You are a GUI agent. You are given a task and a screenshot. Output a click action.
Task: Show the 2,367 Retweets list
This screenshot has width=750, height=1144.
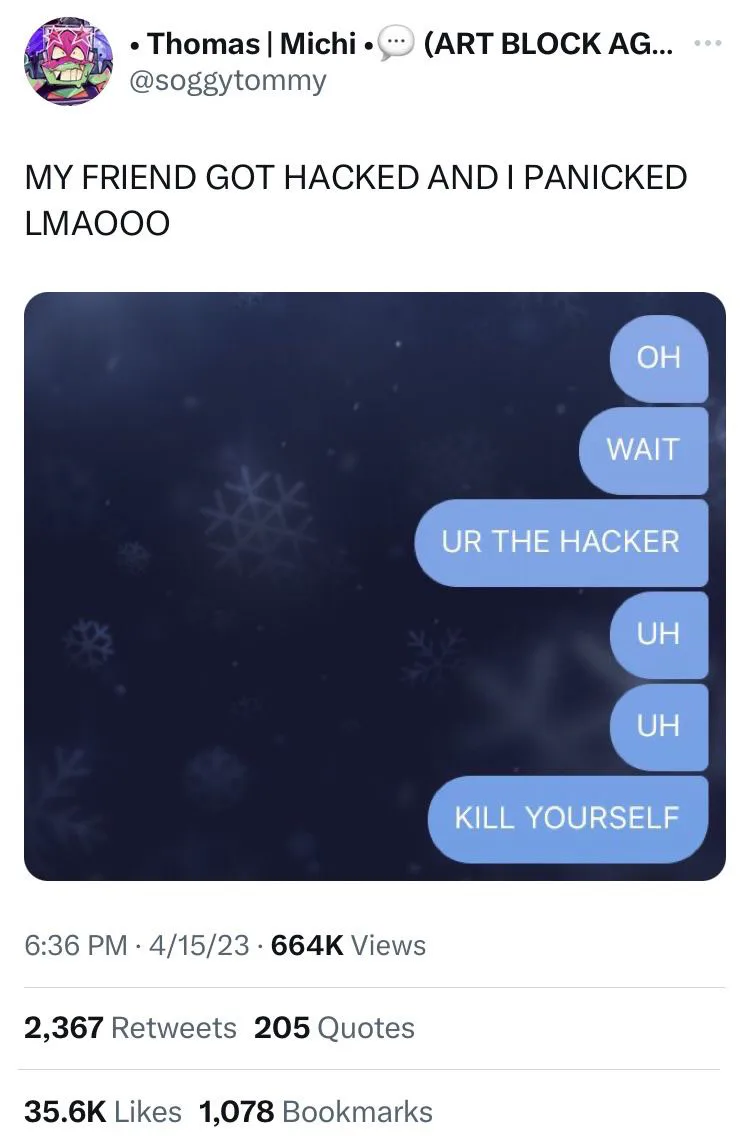(131, 1028)
